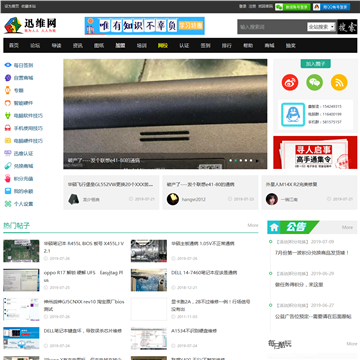Click the 个人设置 green sidebar icon
This screenshot has width=360, height=360.
[x=8, y=204]
